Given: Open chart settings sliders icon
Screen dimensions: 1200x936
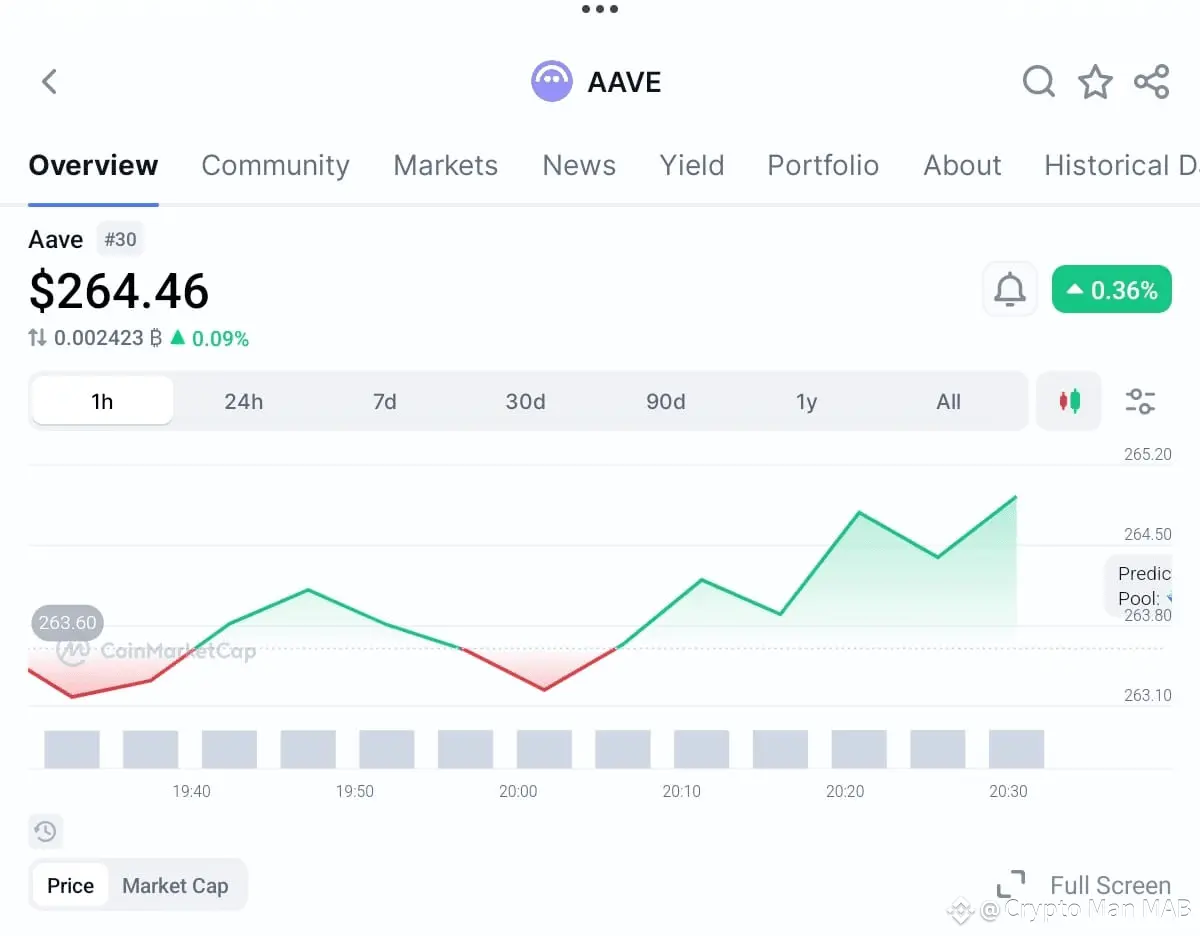Looking at the screenshot, I should pos(1140,401).
